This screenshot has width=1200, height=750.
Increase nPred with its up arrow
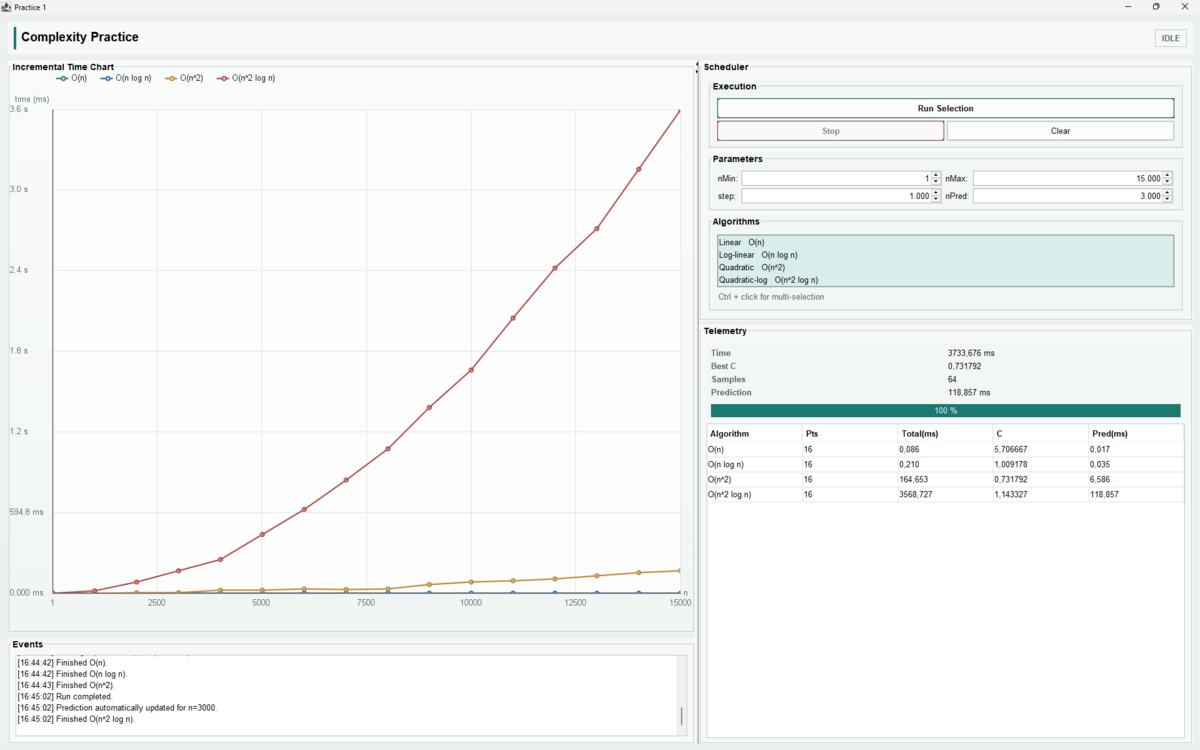1168,193
